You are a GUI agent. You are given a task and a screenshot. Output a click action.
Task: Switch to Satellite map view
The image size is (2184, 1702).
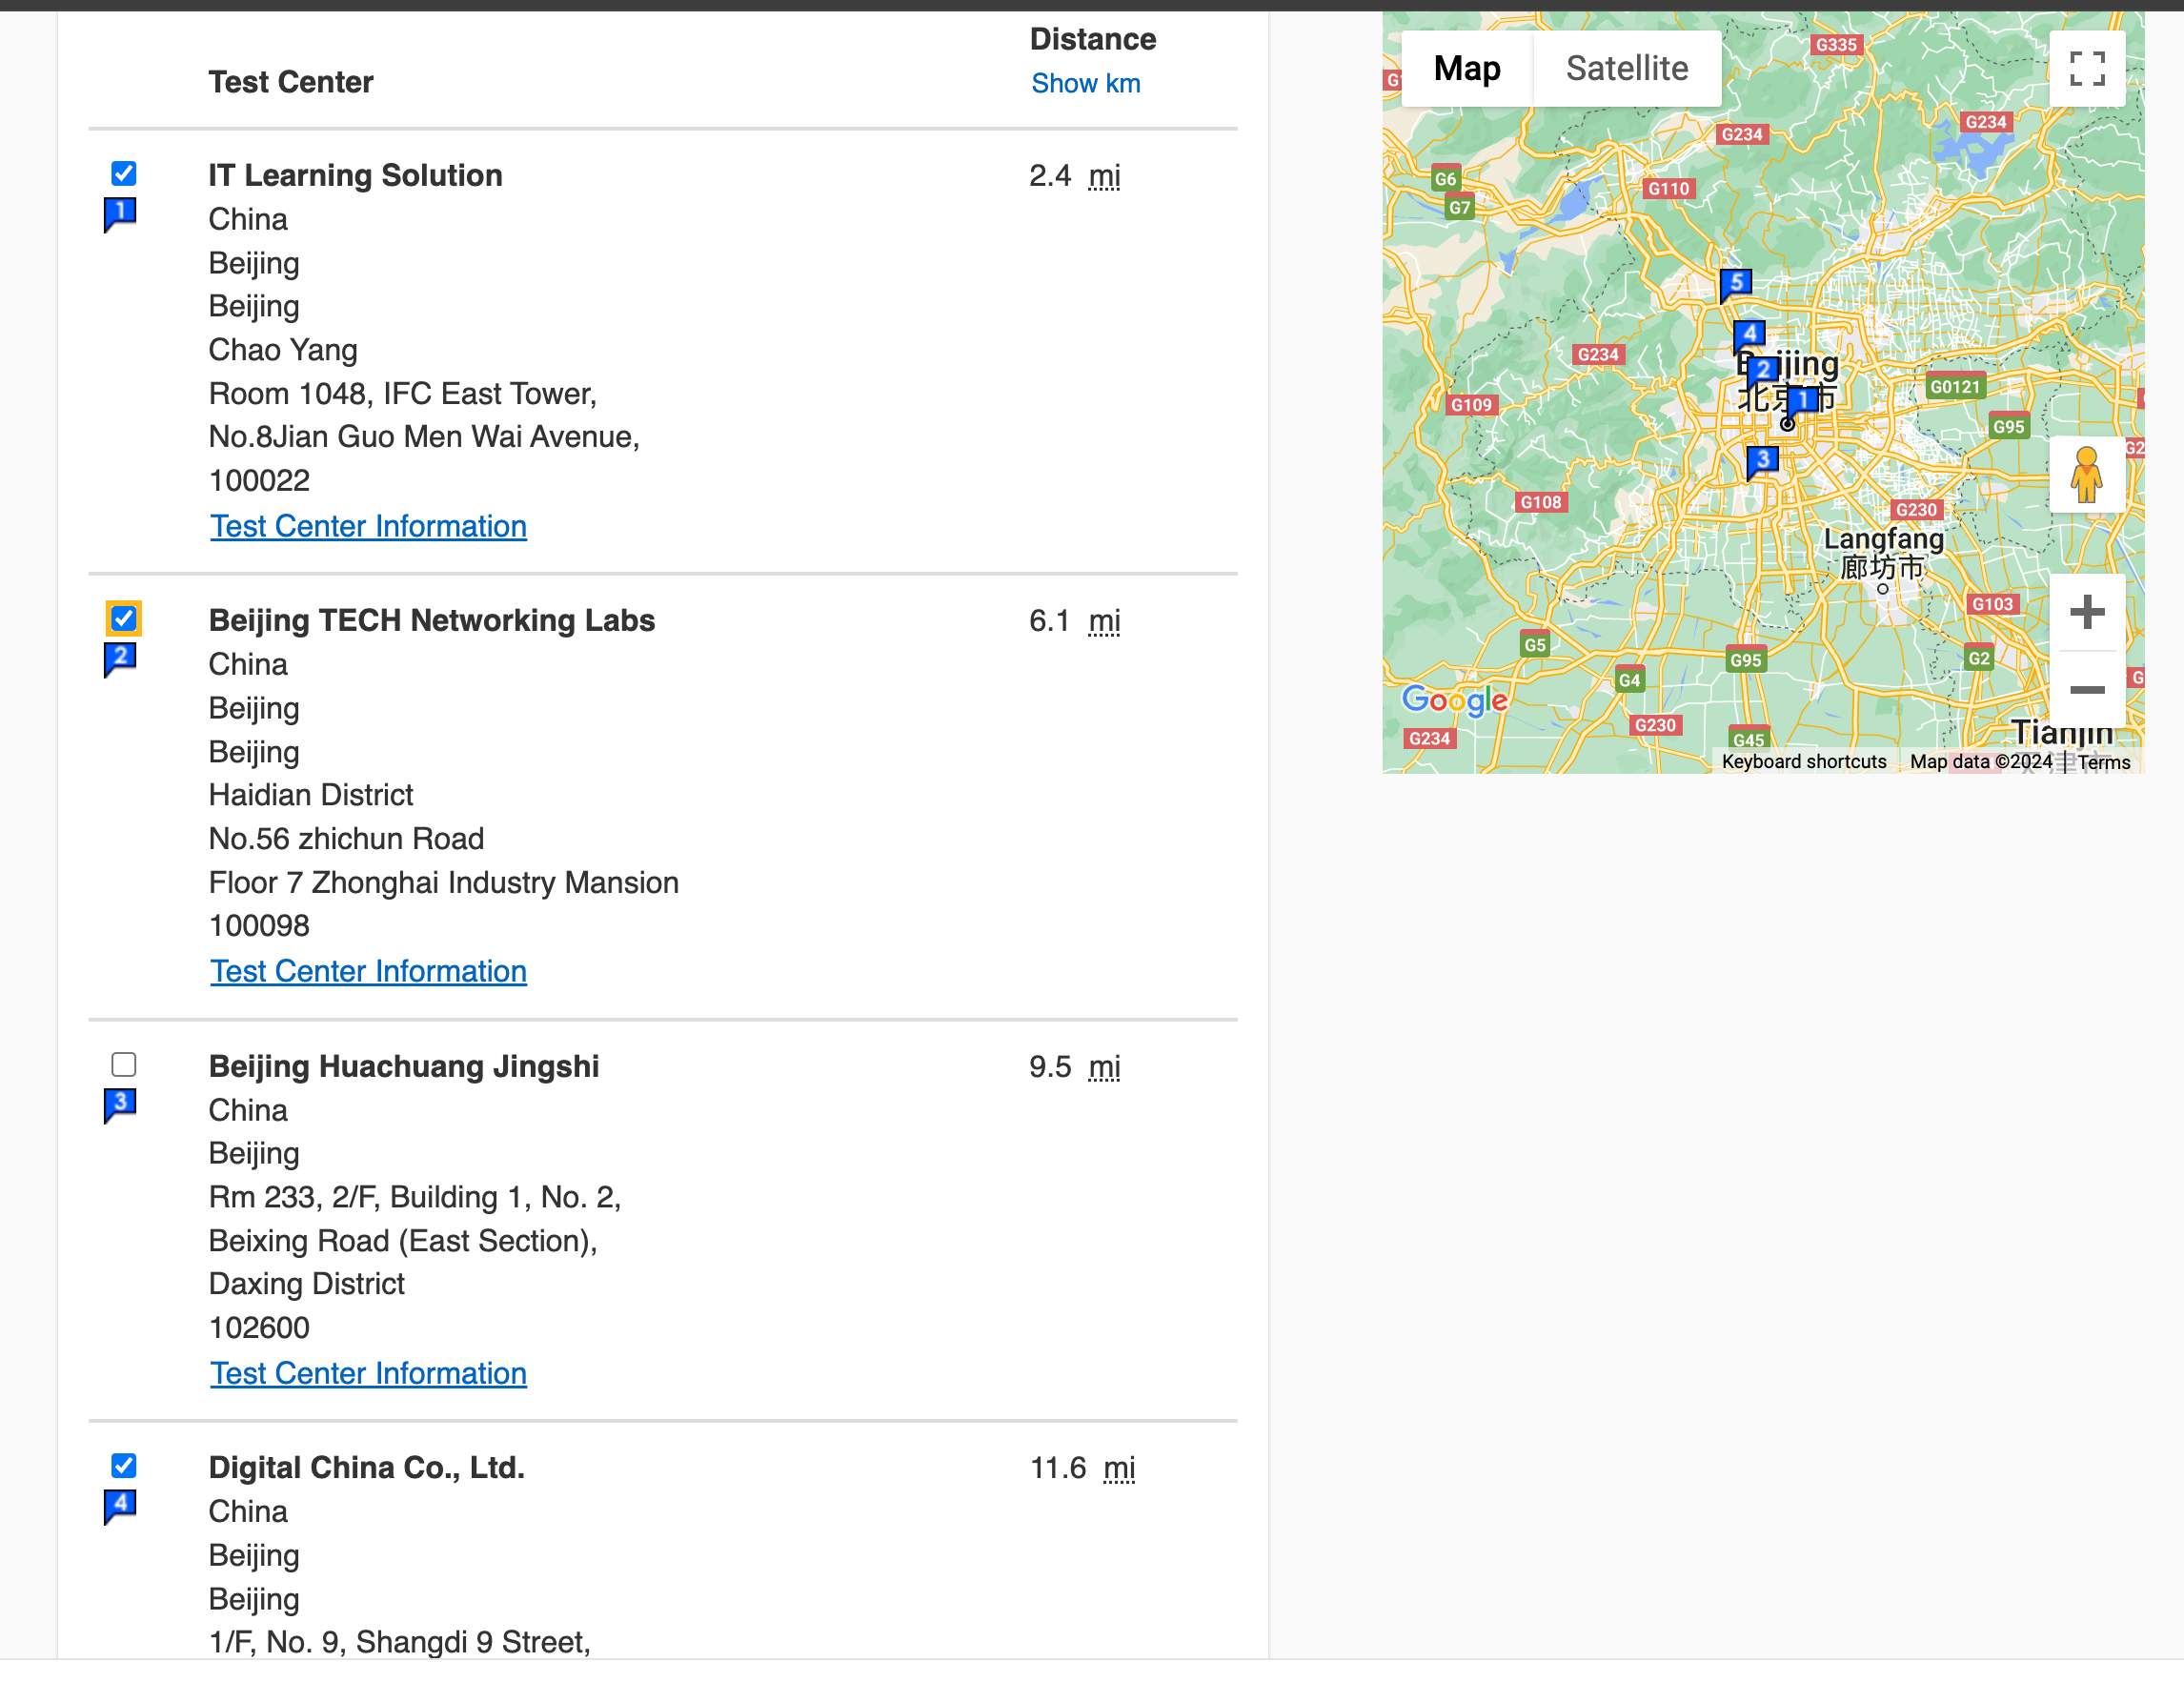tap(1626, 68)
